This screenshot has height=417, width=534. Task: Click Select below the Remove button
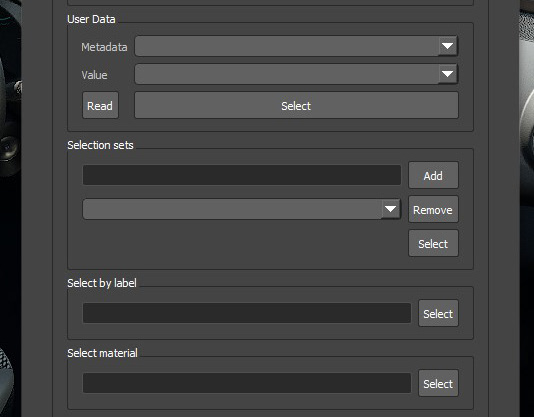tap(433, 243)
